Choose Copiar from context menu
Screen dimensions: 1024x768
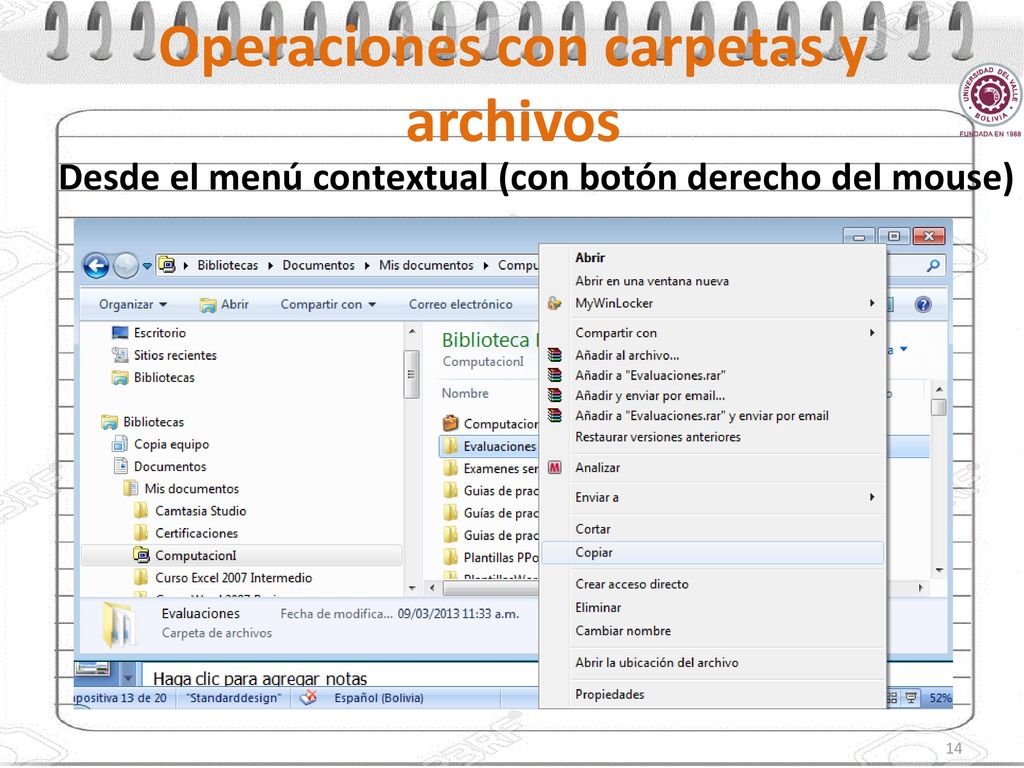pyautogui.click(x=712, y=552)
